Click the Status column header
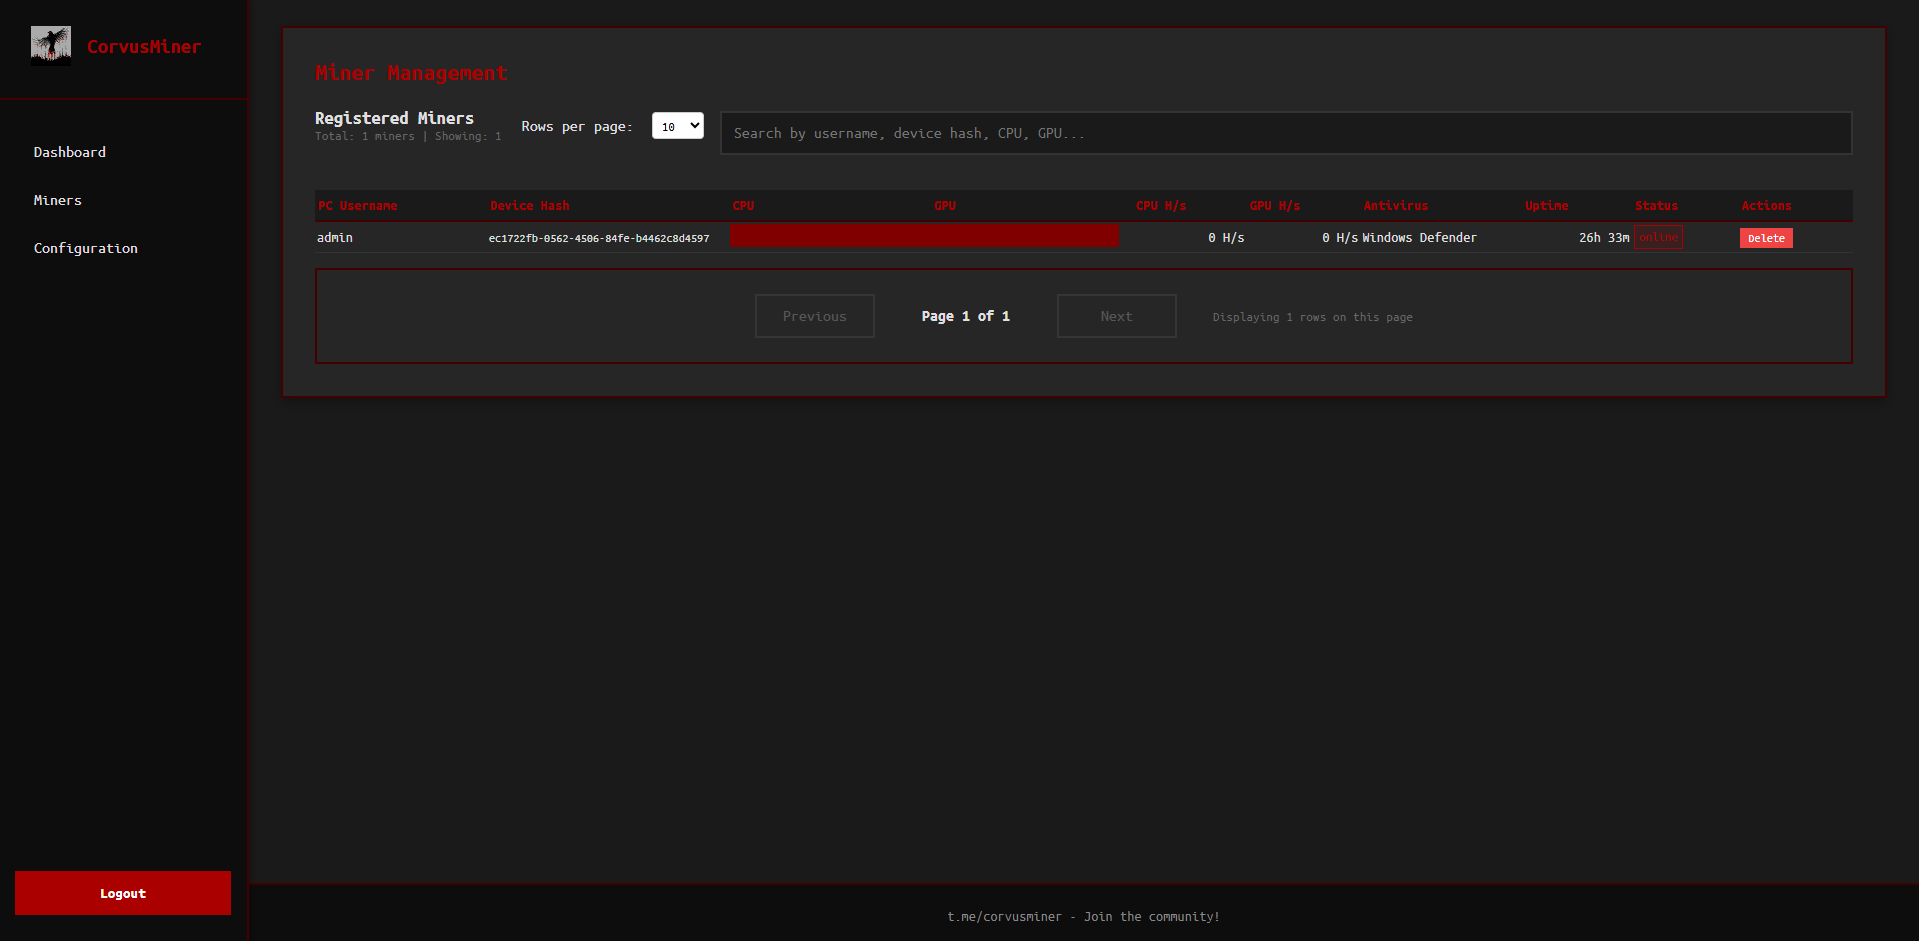 coord(1657,206)
